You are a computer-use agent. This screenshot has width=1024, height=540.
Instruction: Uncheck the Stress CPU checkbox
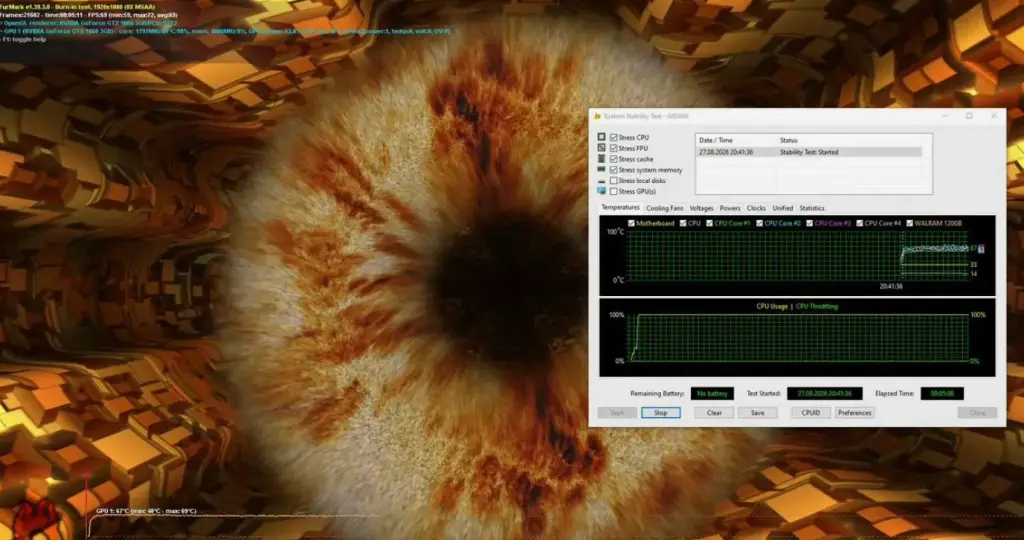click(613, 138)
